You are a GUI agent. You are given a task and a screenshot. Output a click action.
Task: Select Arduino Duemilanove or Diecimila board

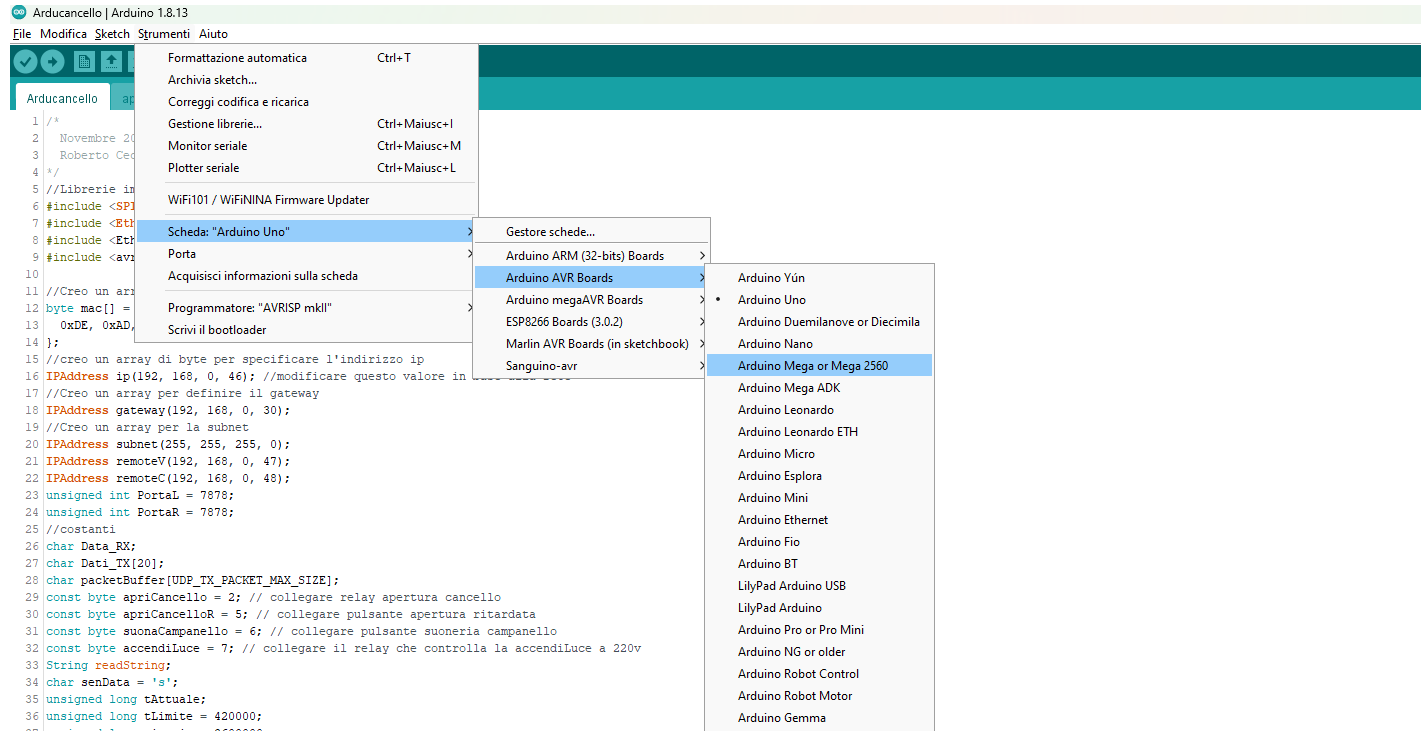tap(819, 322)
